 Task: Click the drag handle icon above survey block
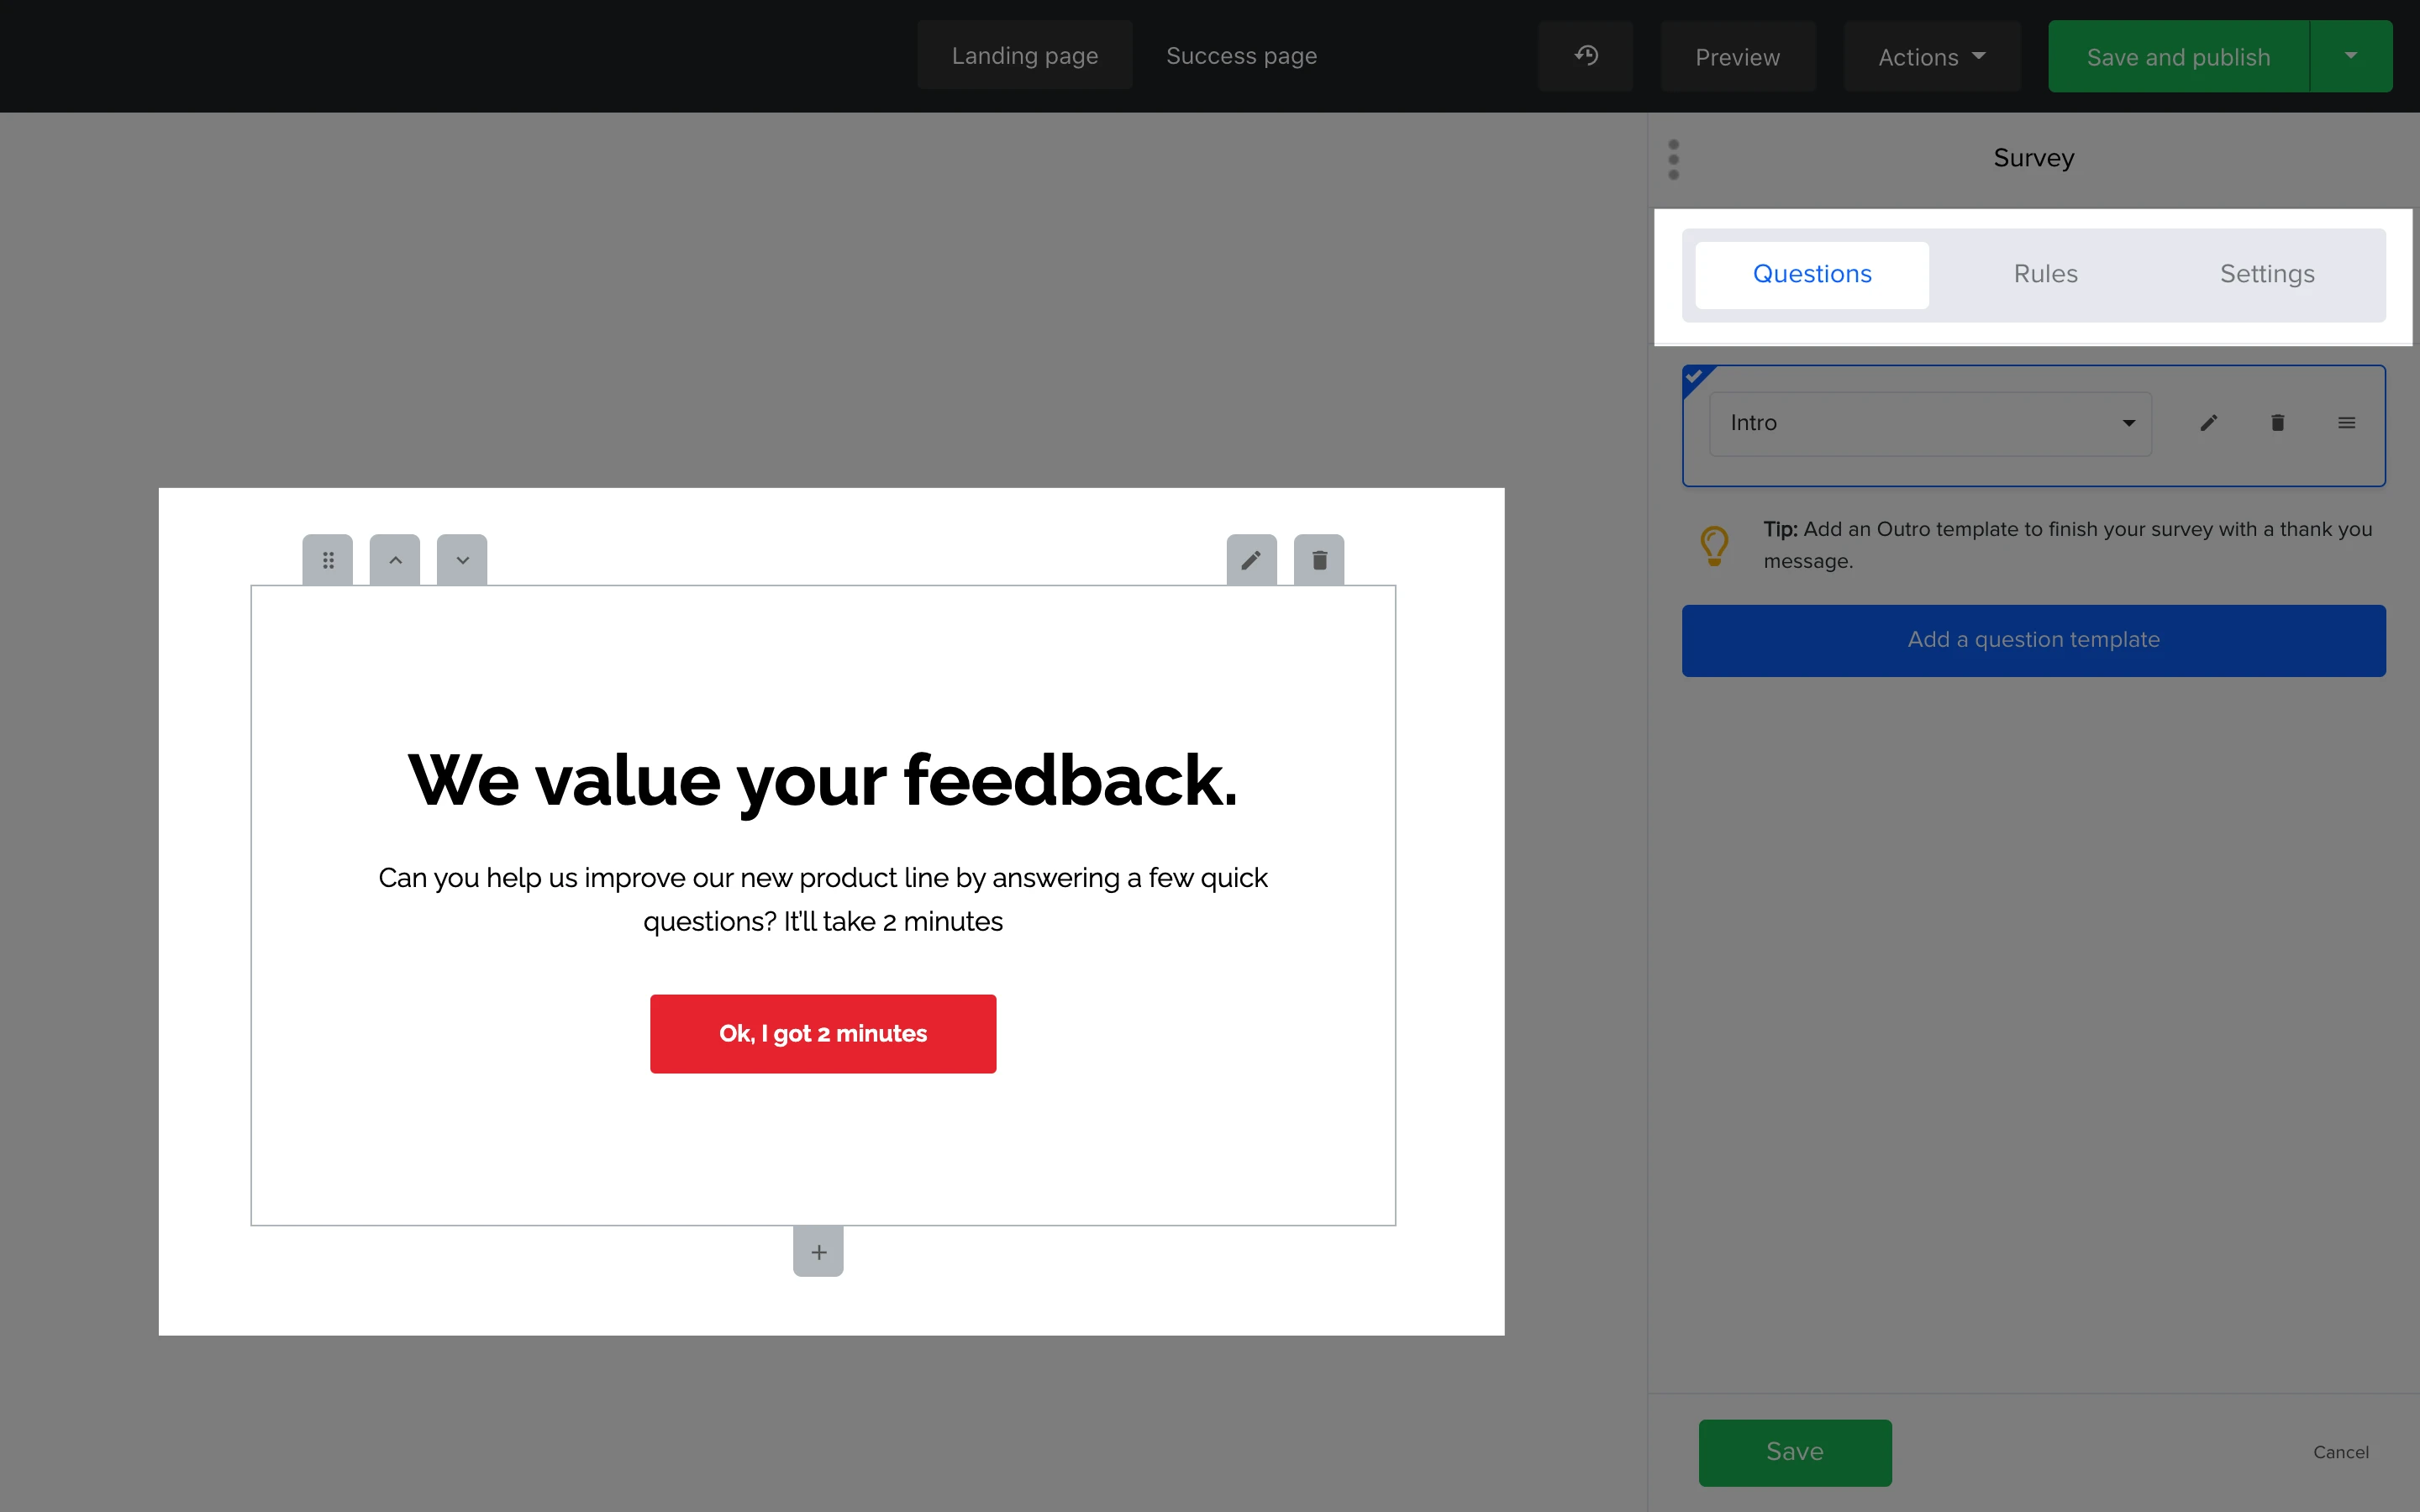point(328,560)
